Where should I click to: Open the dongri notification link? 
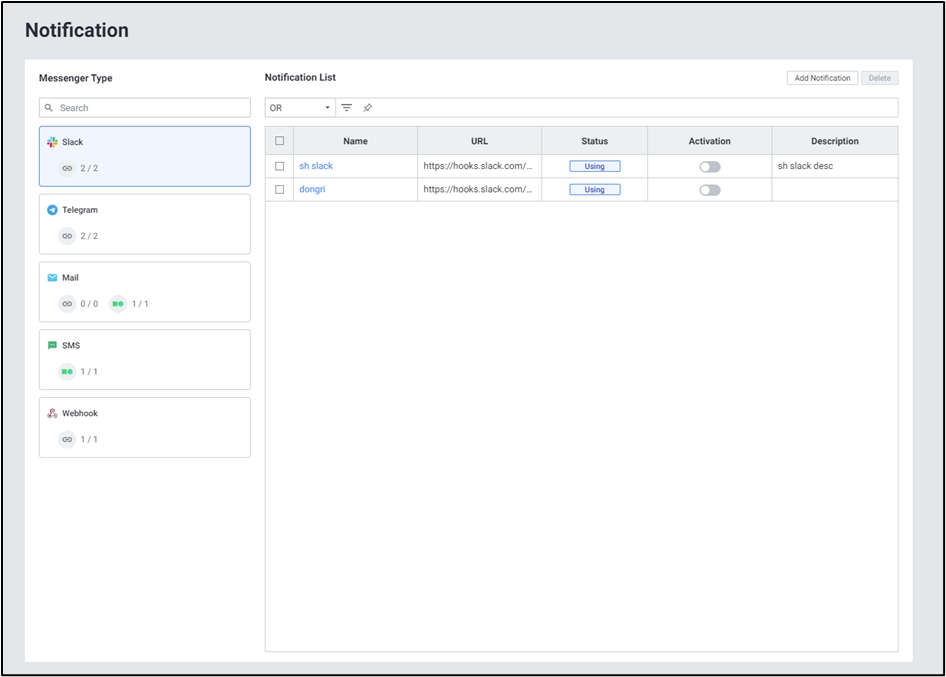[x=312, y=189]
